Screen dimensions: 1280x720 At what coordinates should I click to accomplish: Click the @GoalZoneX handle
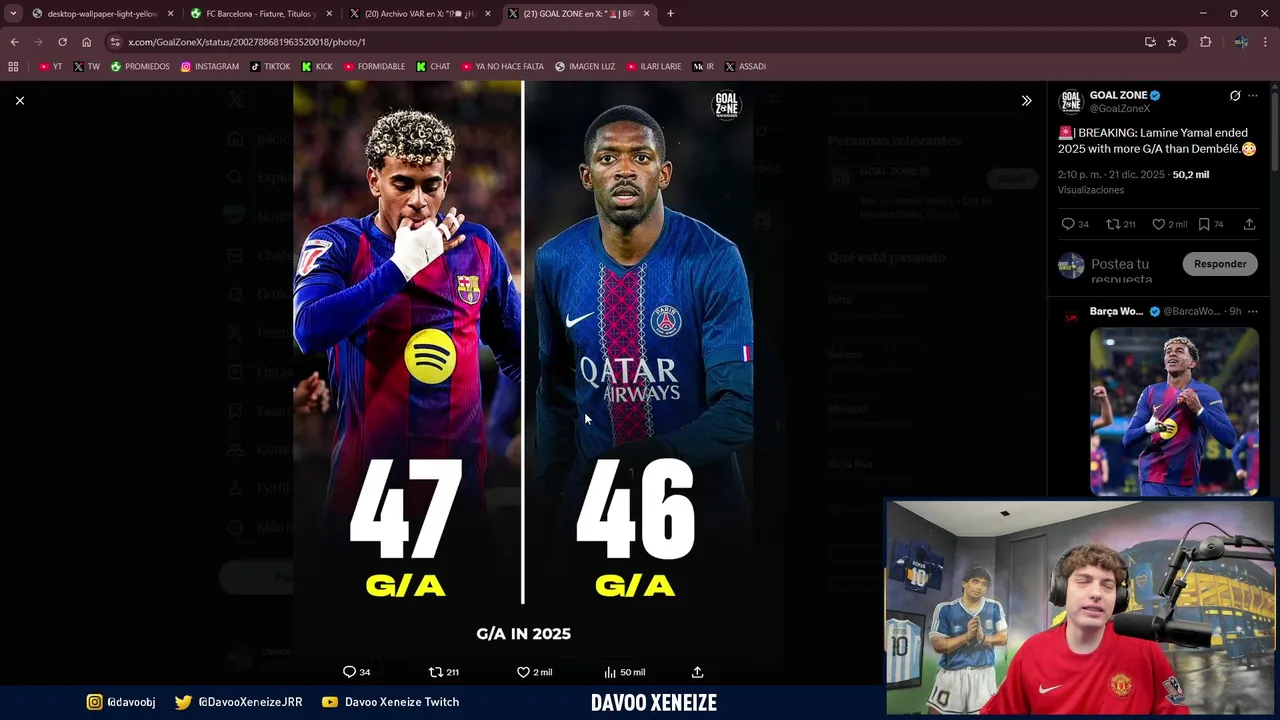(x=1120, y=108)
